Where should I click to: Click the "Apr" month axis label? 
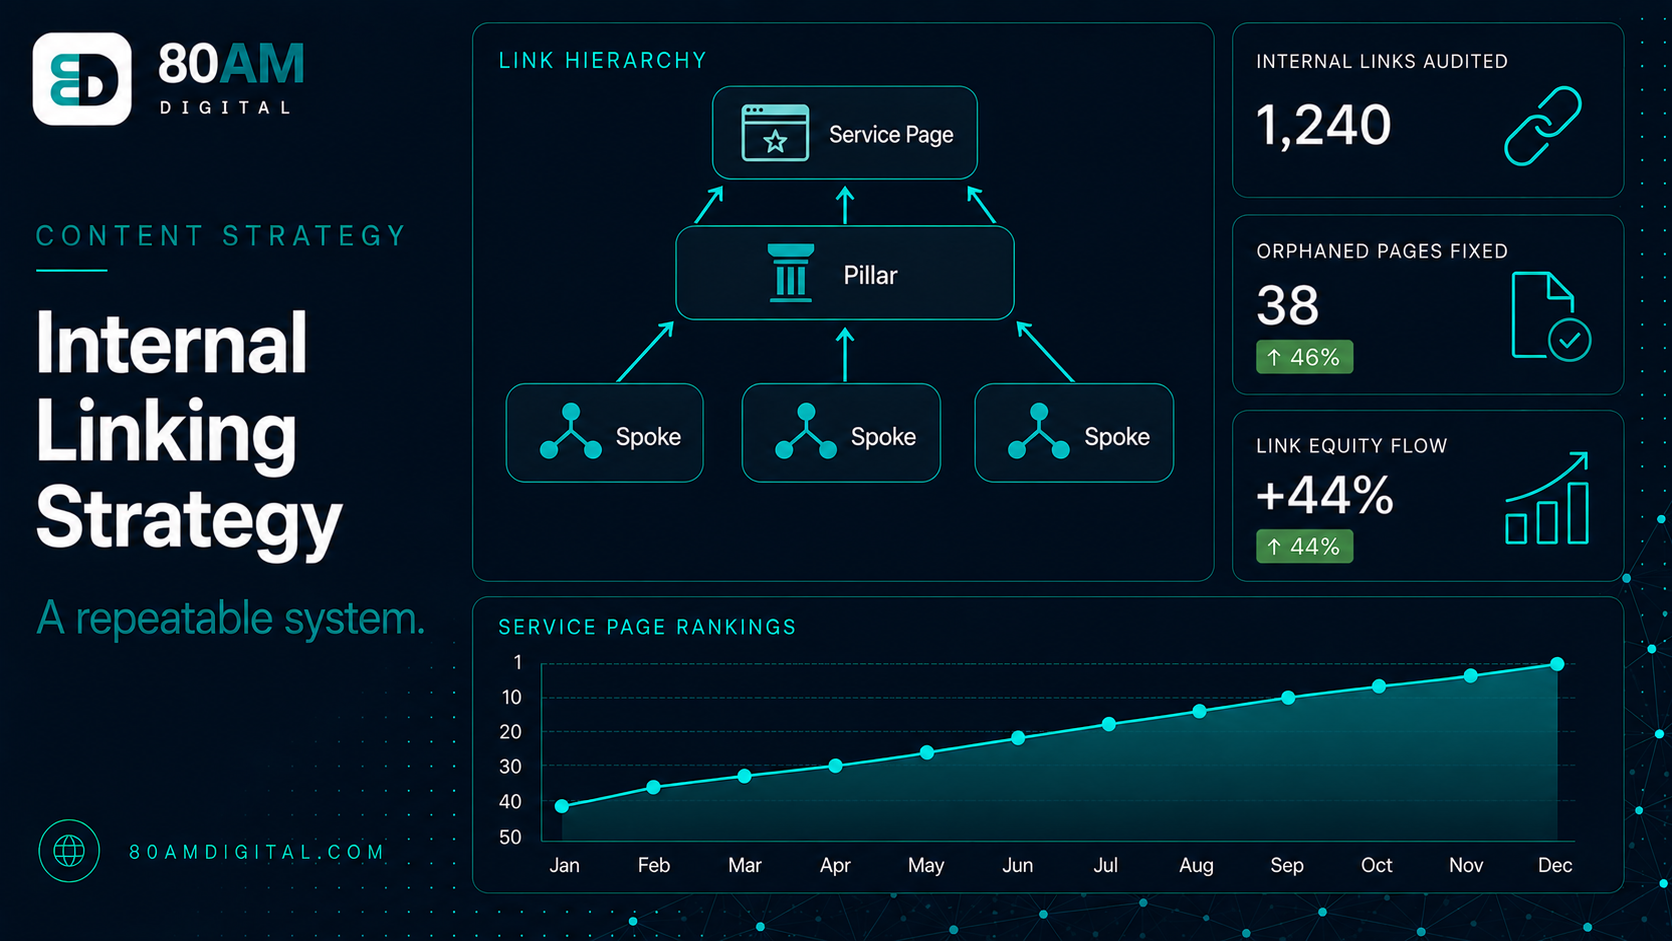(835, 865)
